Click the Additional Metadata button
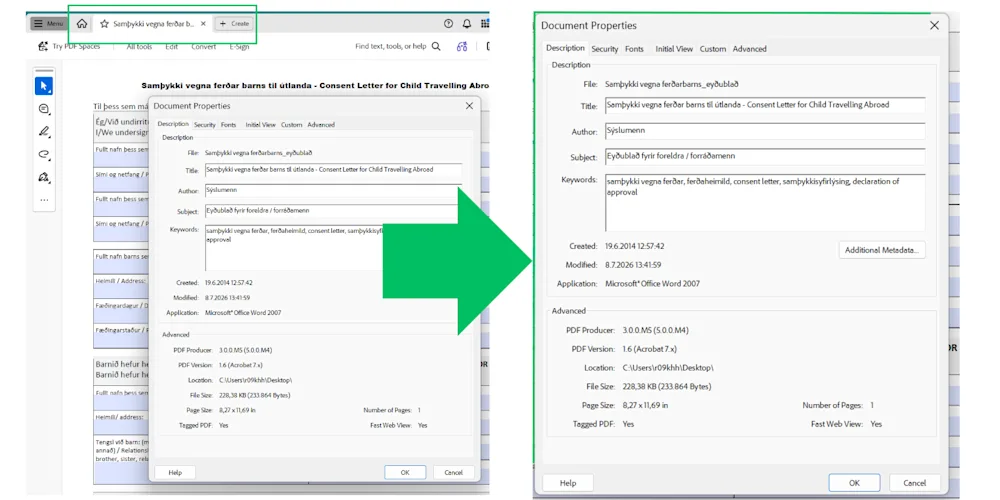The height and width of the screenshot is (500, 1000). [882, 250]
